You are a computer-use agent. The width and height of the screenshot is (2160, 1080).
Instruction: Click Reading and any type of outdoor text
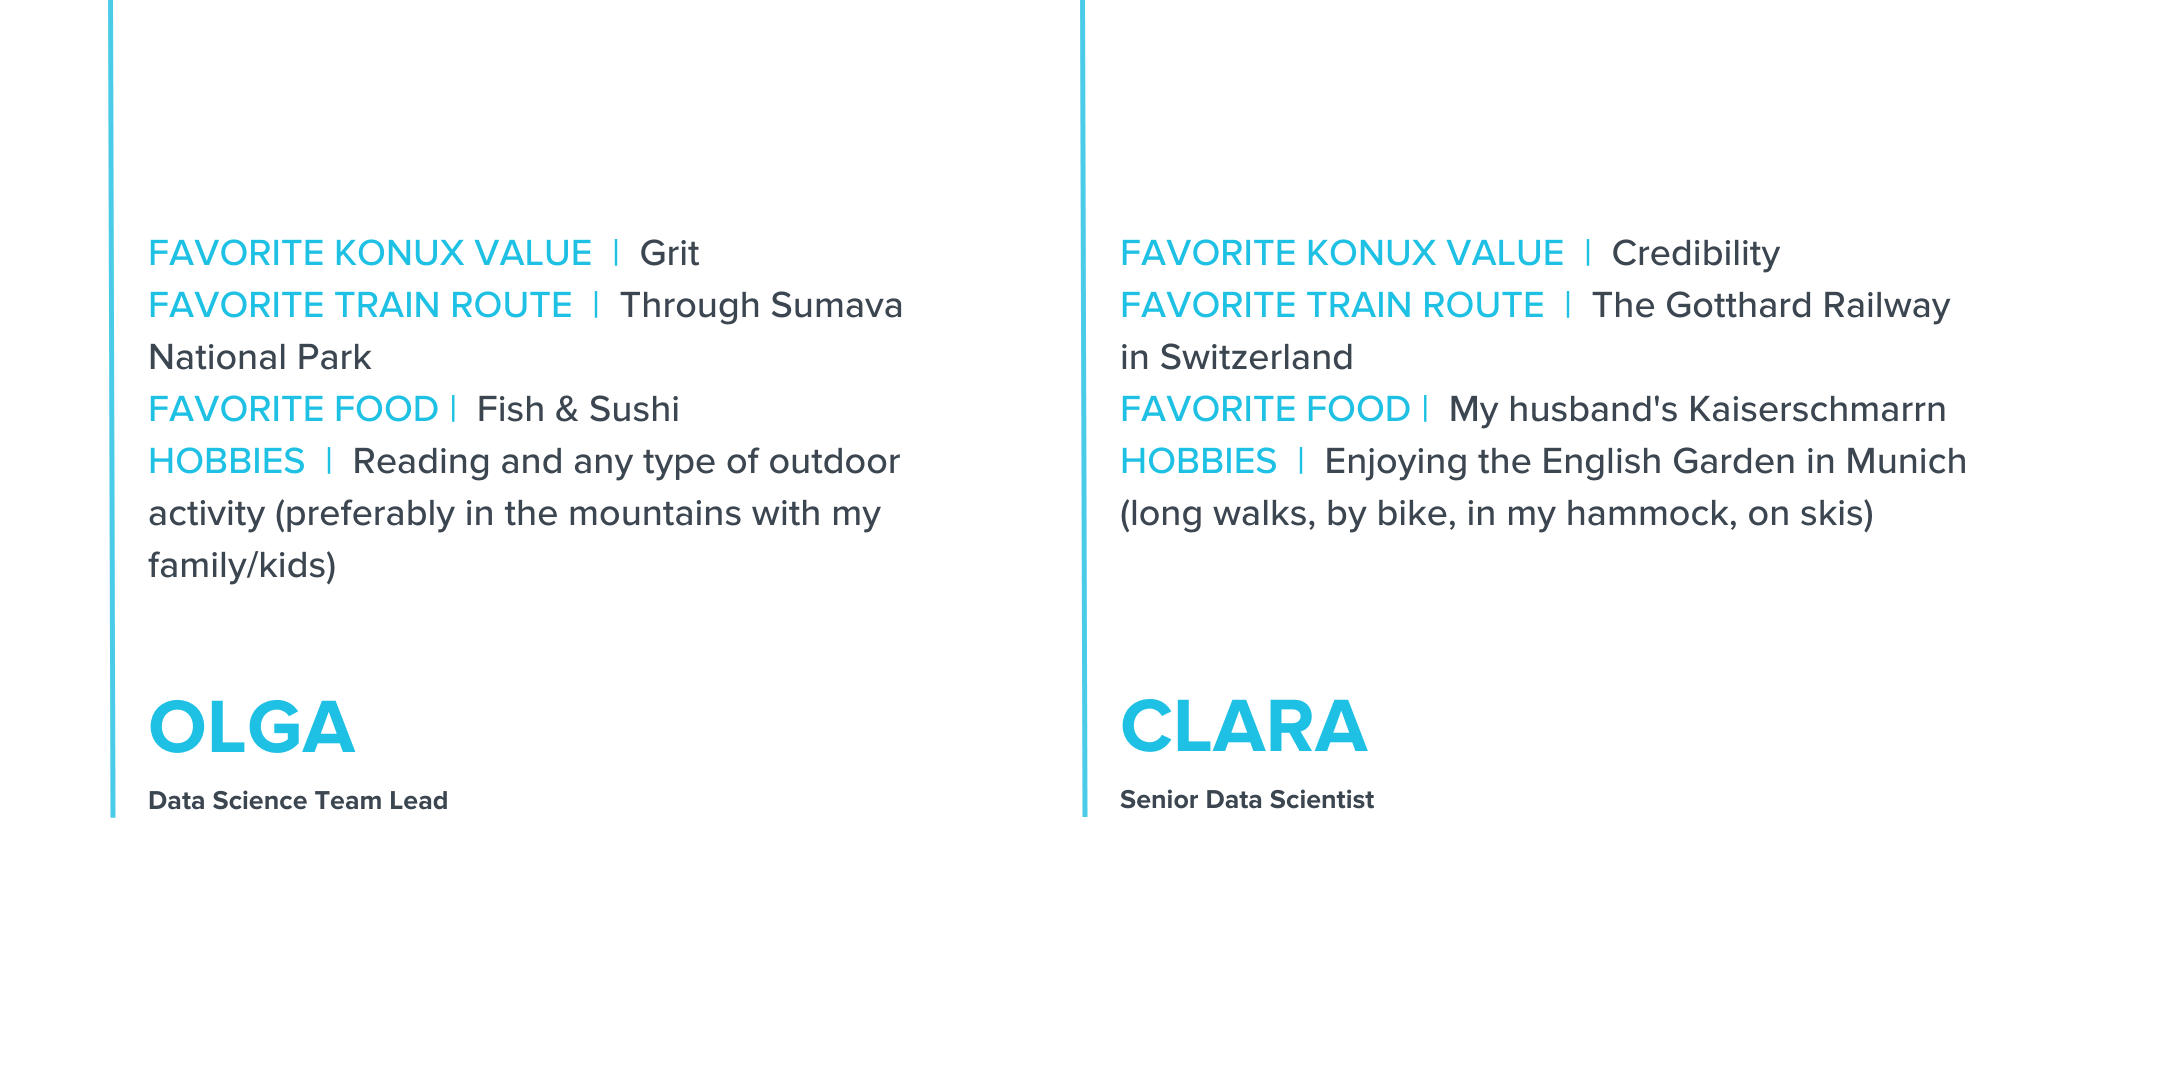626,462
